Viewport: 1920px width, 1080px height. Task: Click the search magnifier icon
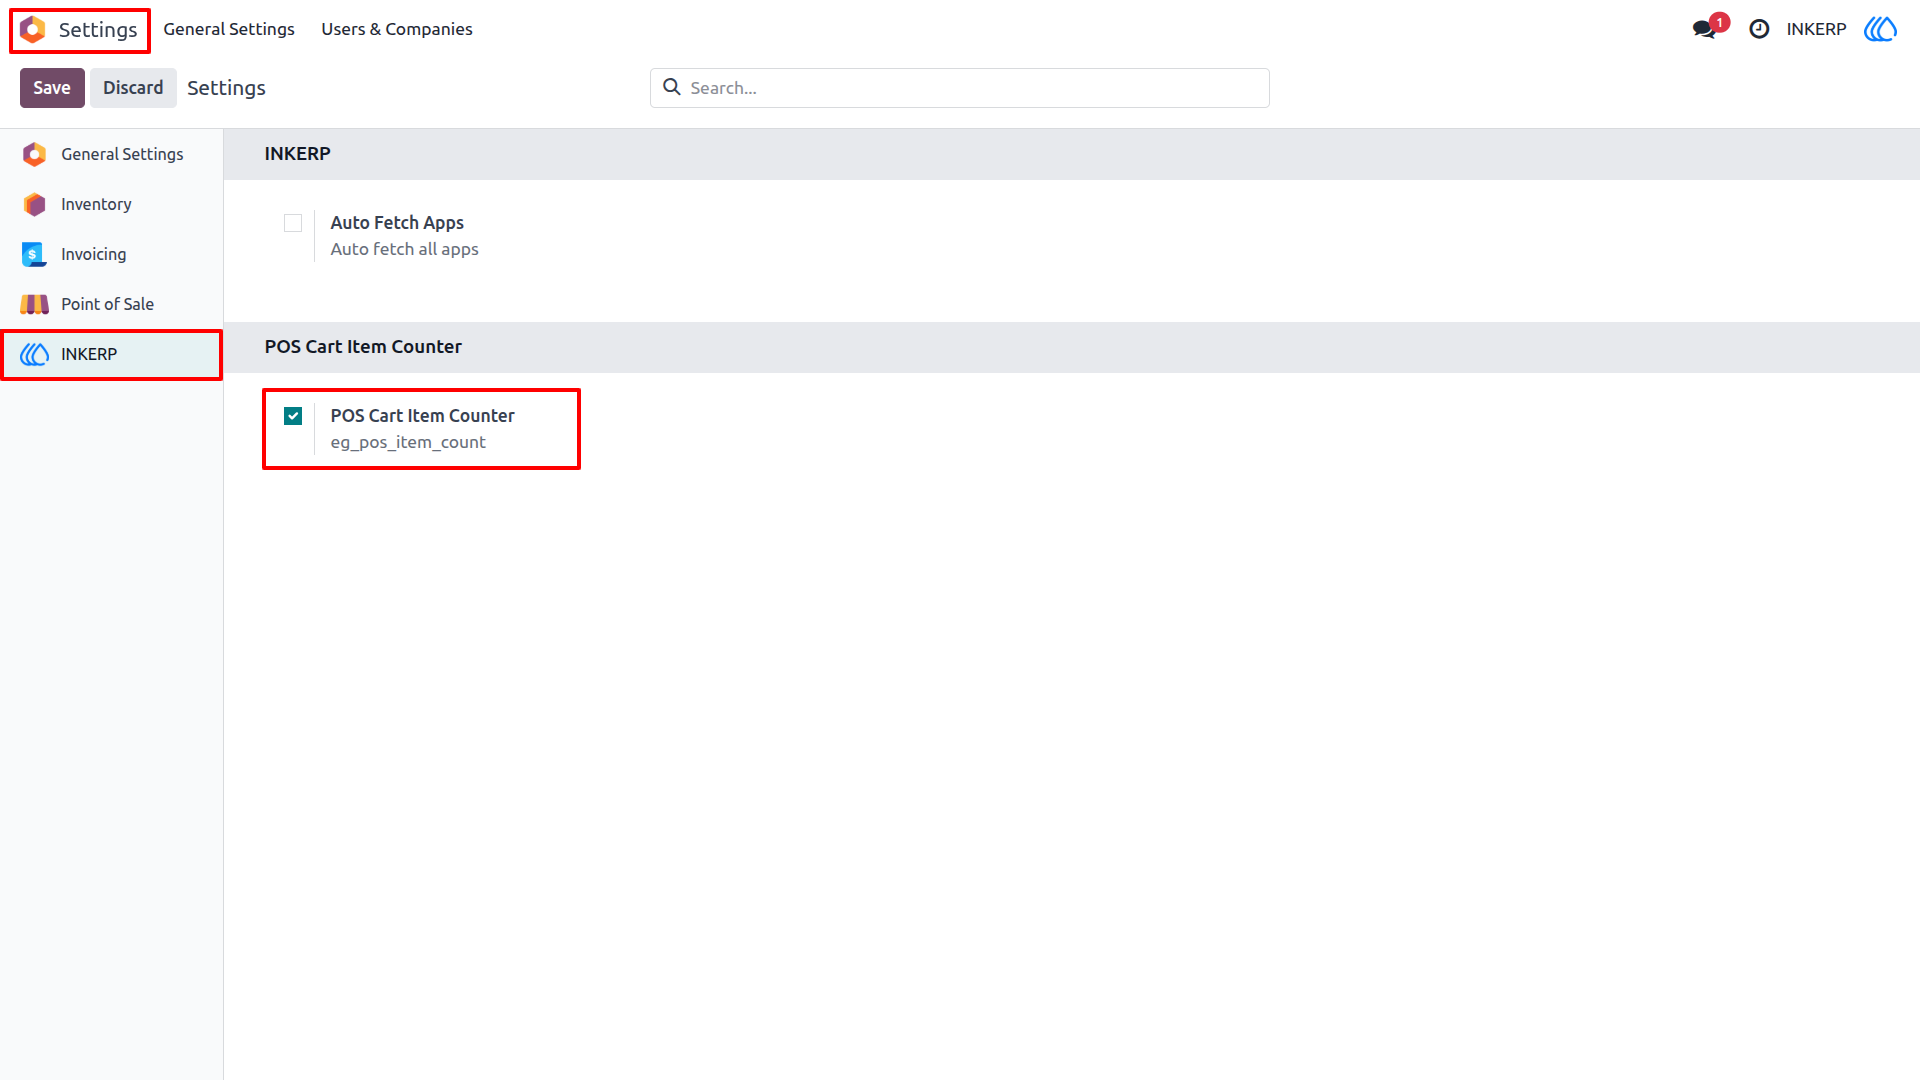pyautogui.click(x=672, y=87)
